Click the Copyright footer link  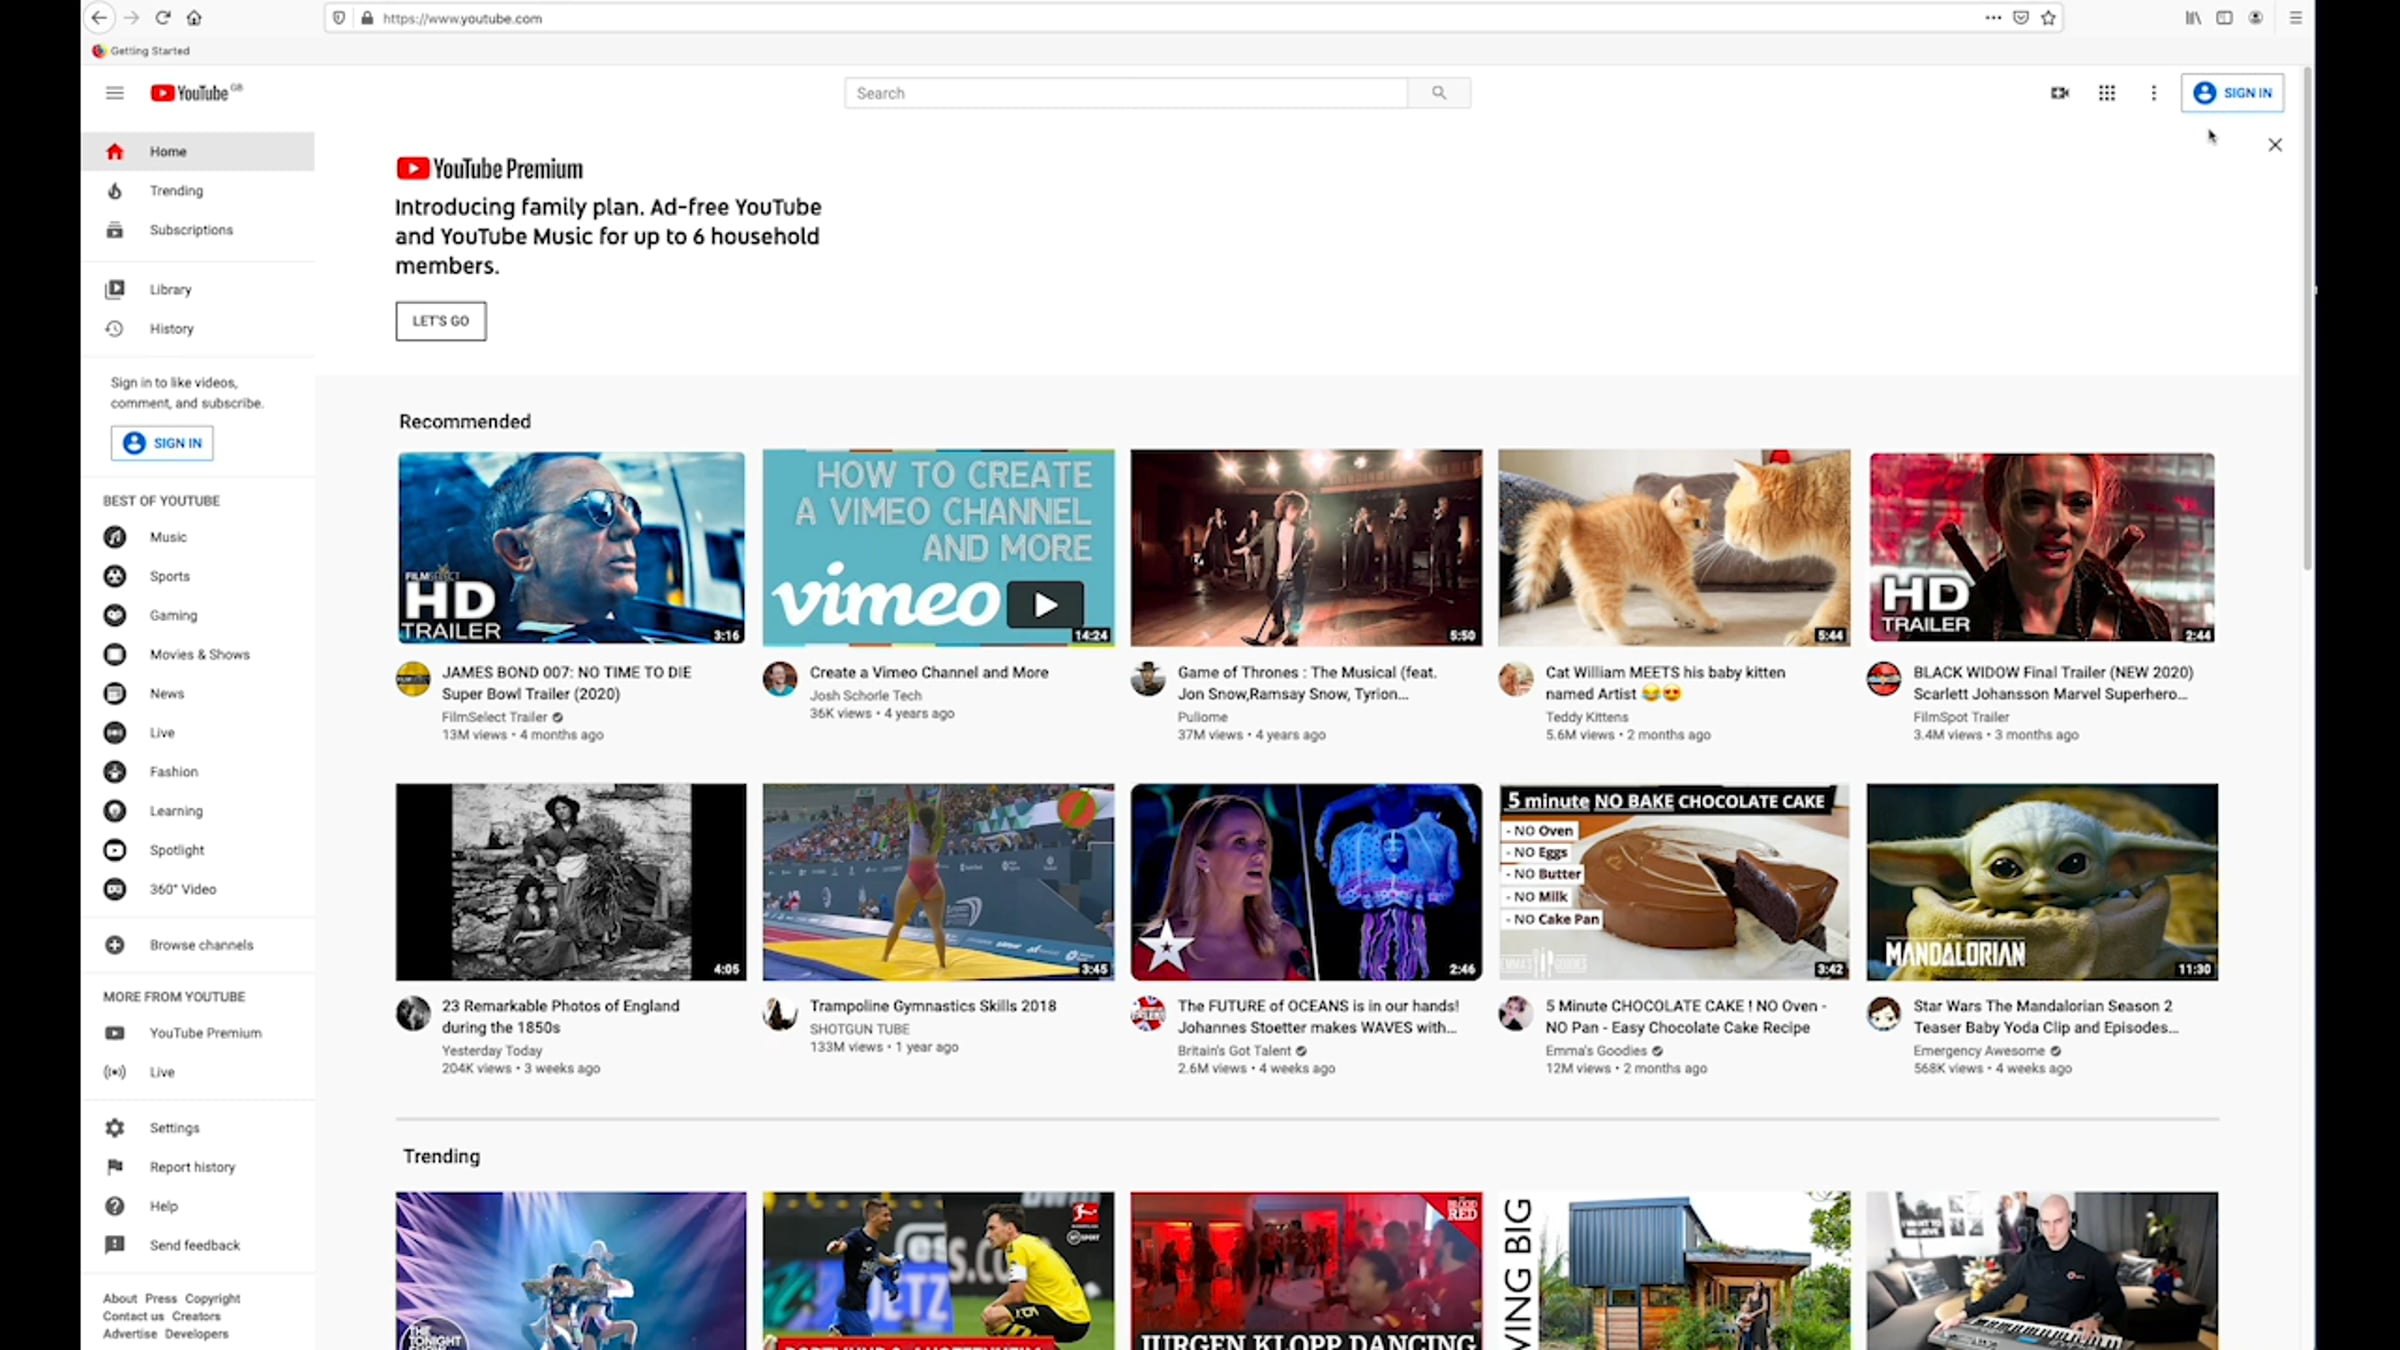212,1298
